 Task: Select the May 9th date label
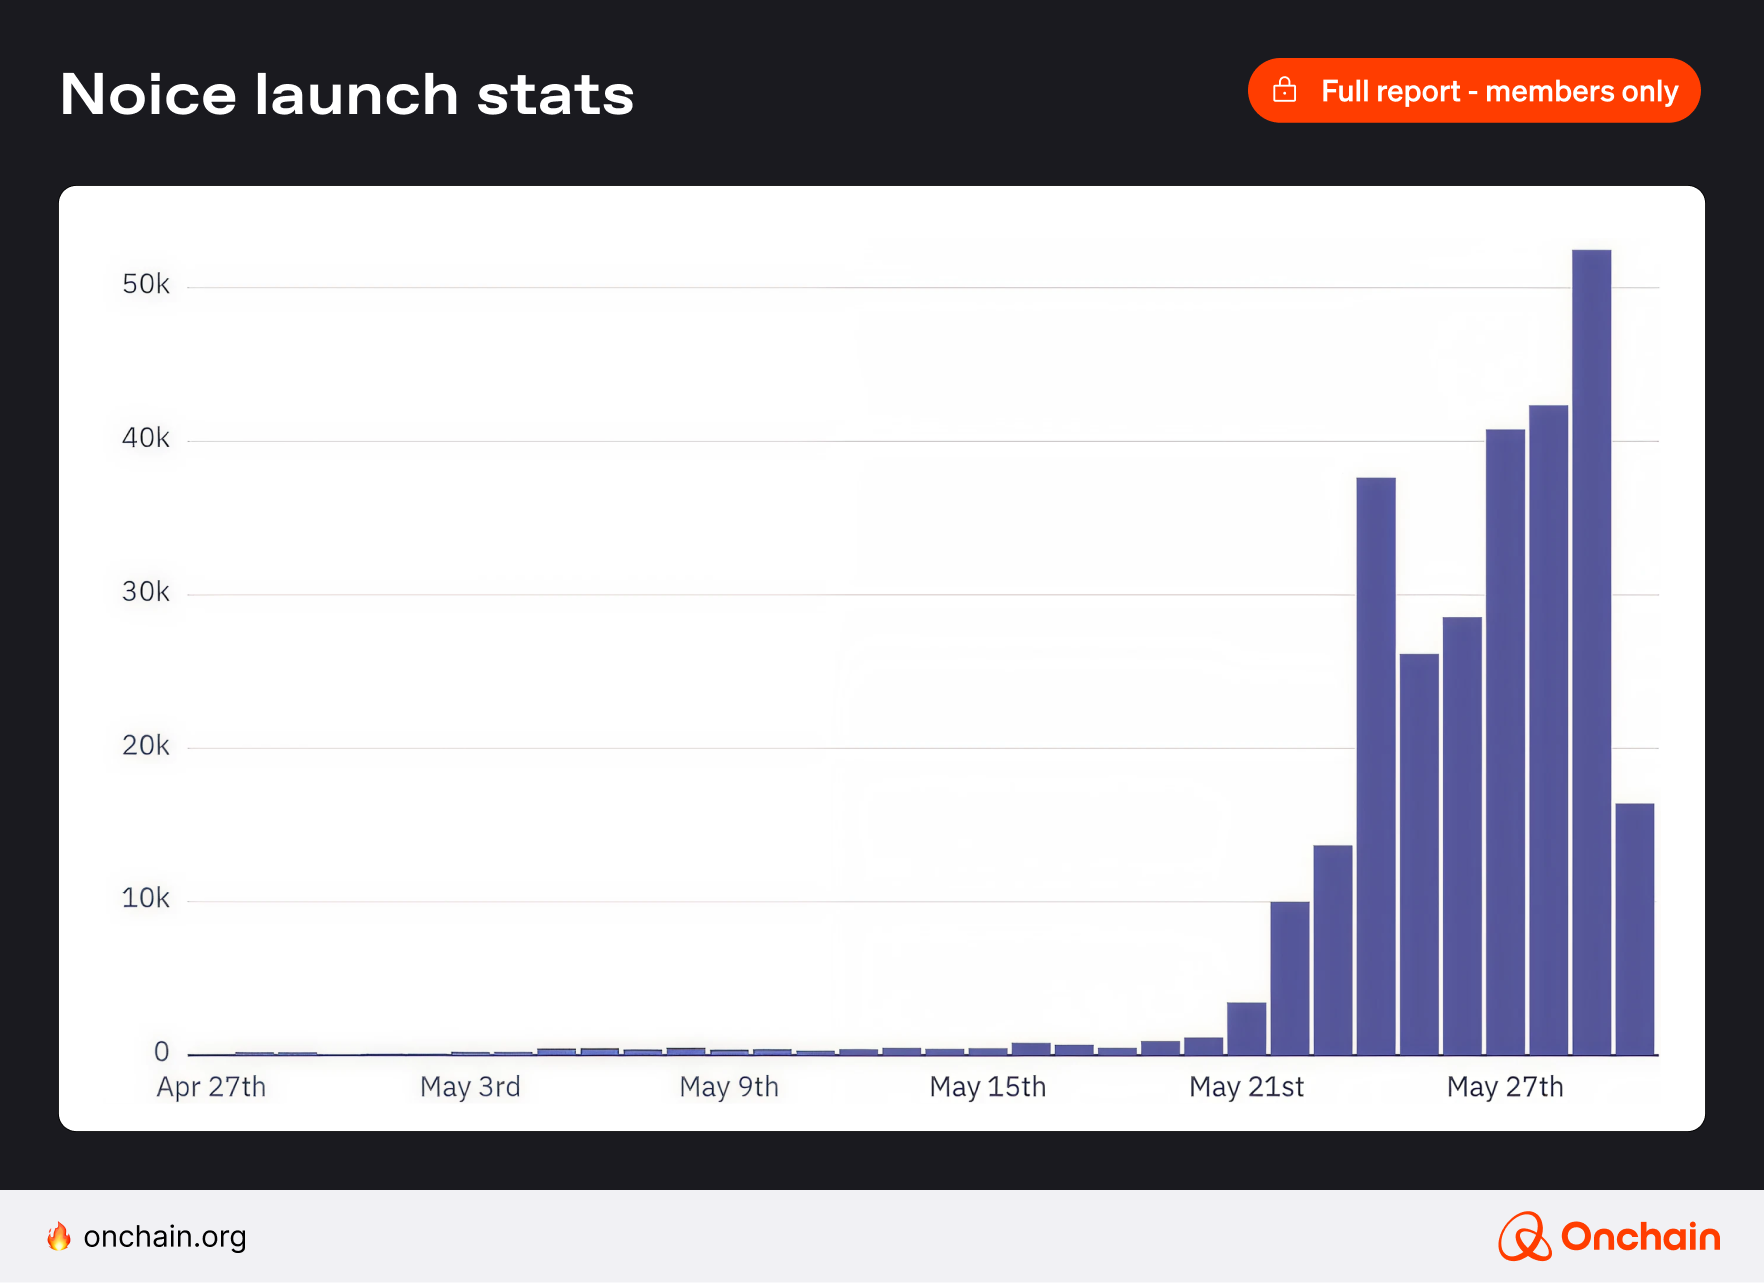(729, 1087)
